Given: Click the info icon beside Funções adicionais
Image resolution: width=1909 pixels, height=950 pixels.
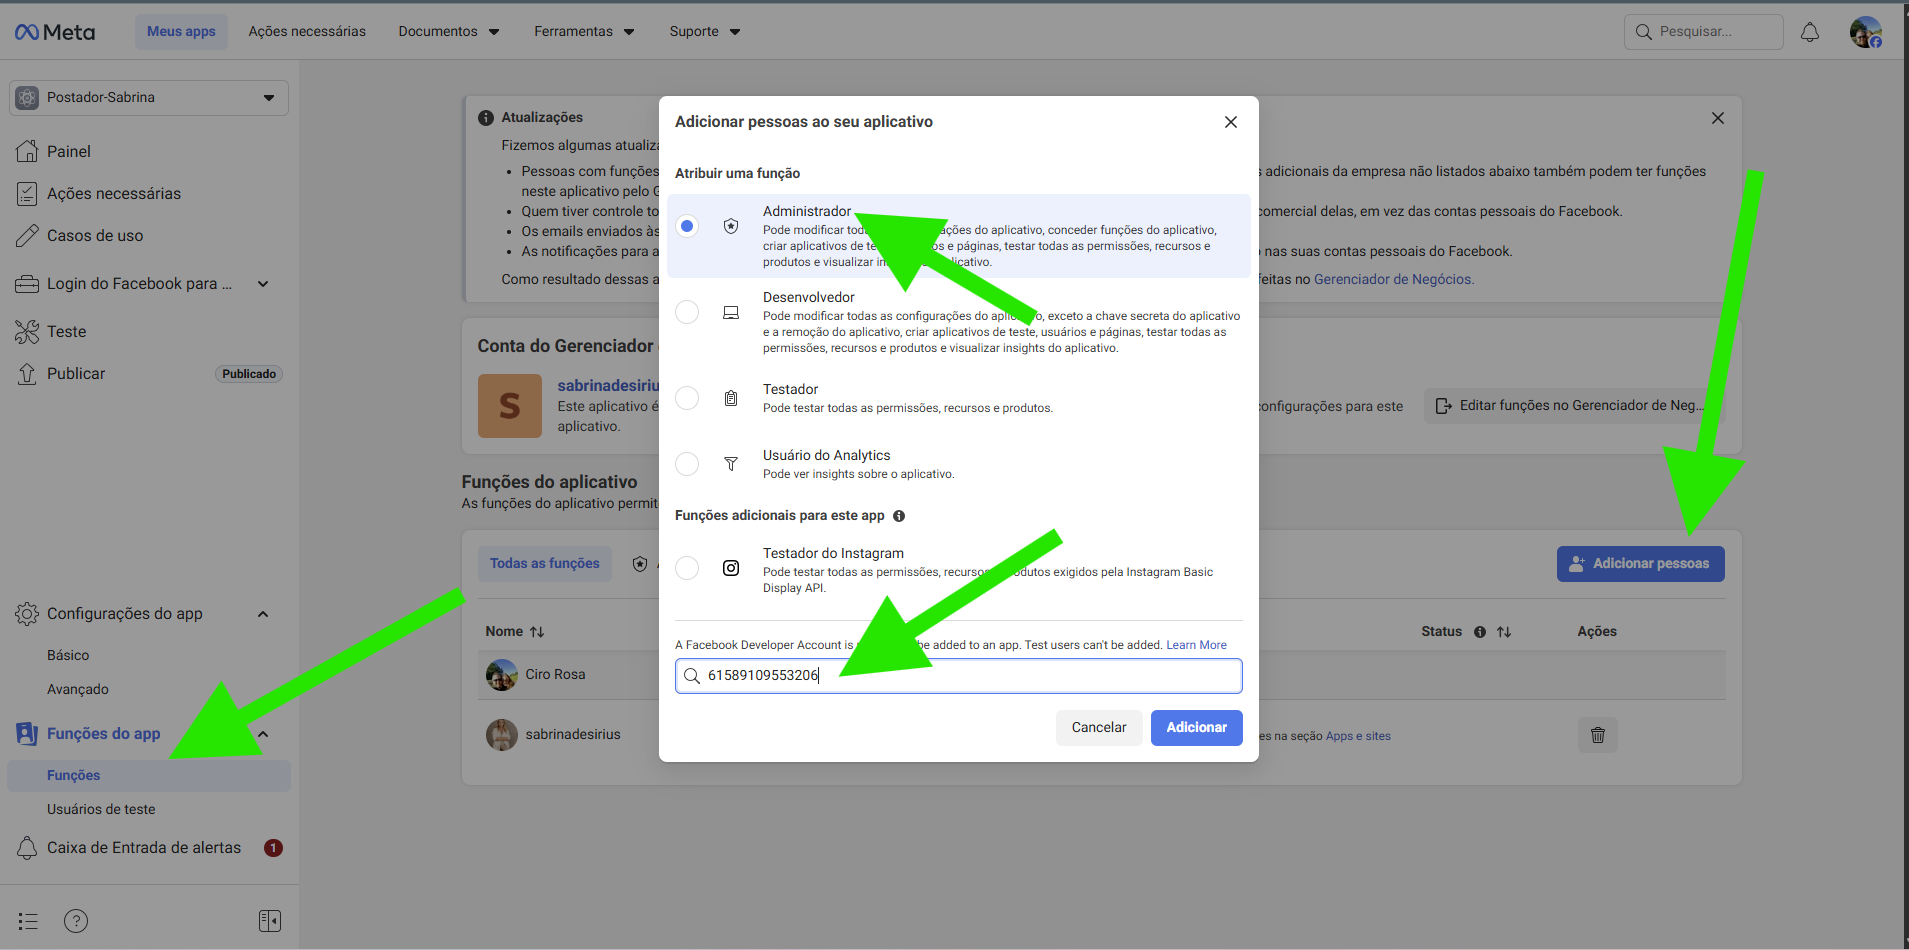Looking at the screenshot, I should tap(899, 516).
